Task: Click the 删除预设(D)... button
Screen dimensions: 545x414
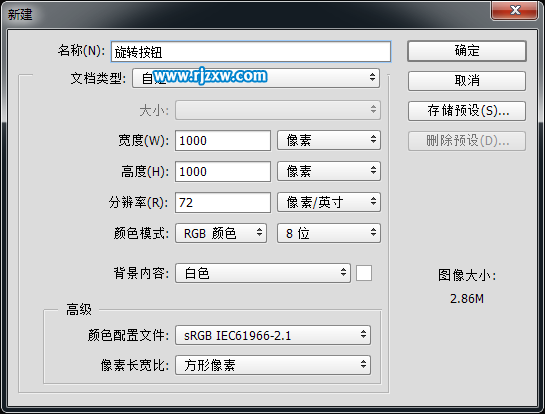Action: pyautogui.click(x=467, y=141)
